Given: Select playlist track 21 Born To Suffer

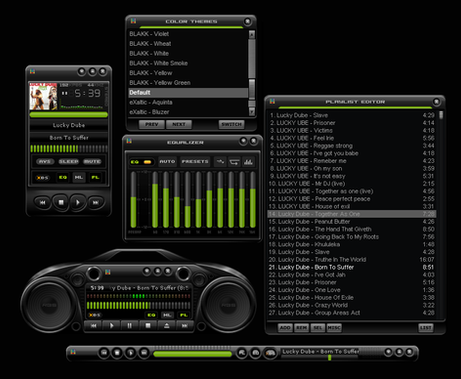Looking at the screenshot, I should point(352,267).
